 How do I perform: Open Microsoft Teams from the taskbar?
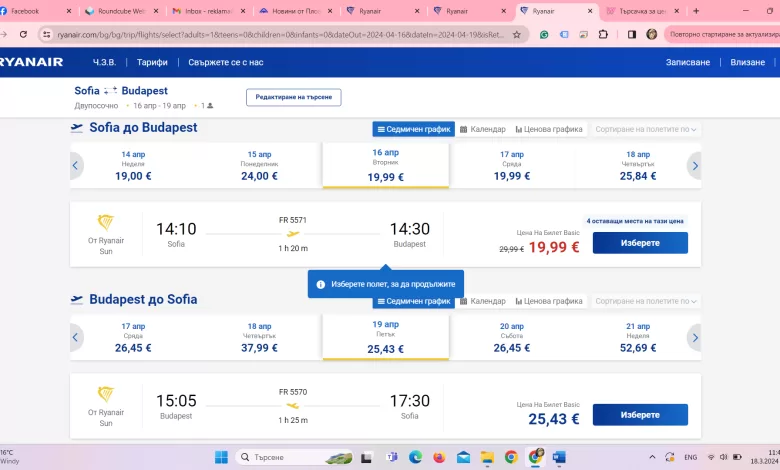[391, 457]
